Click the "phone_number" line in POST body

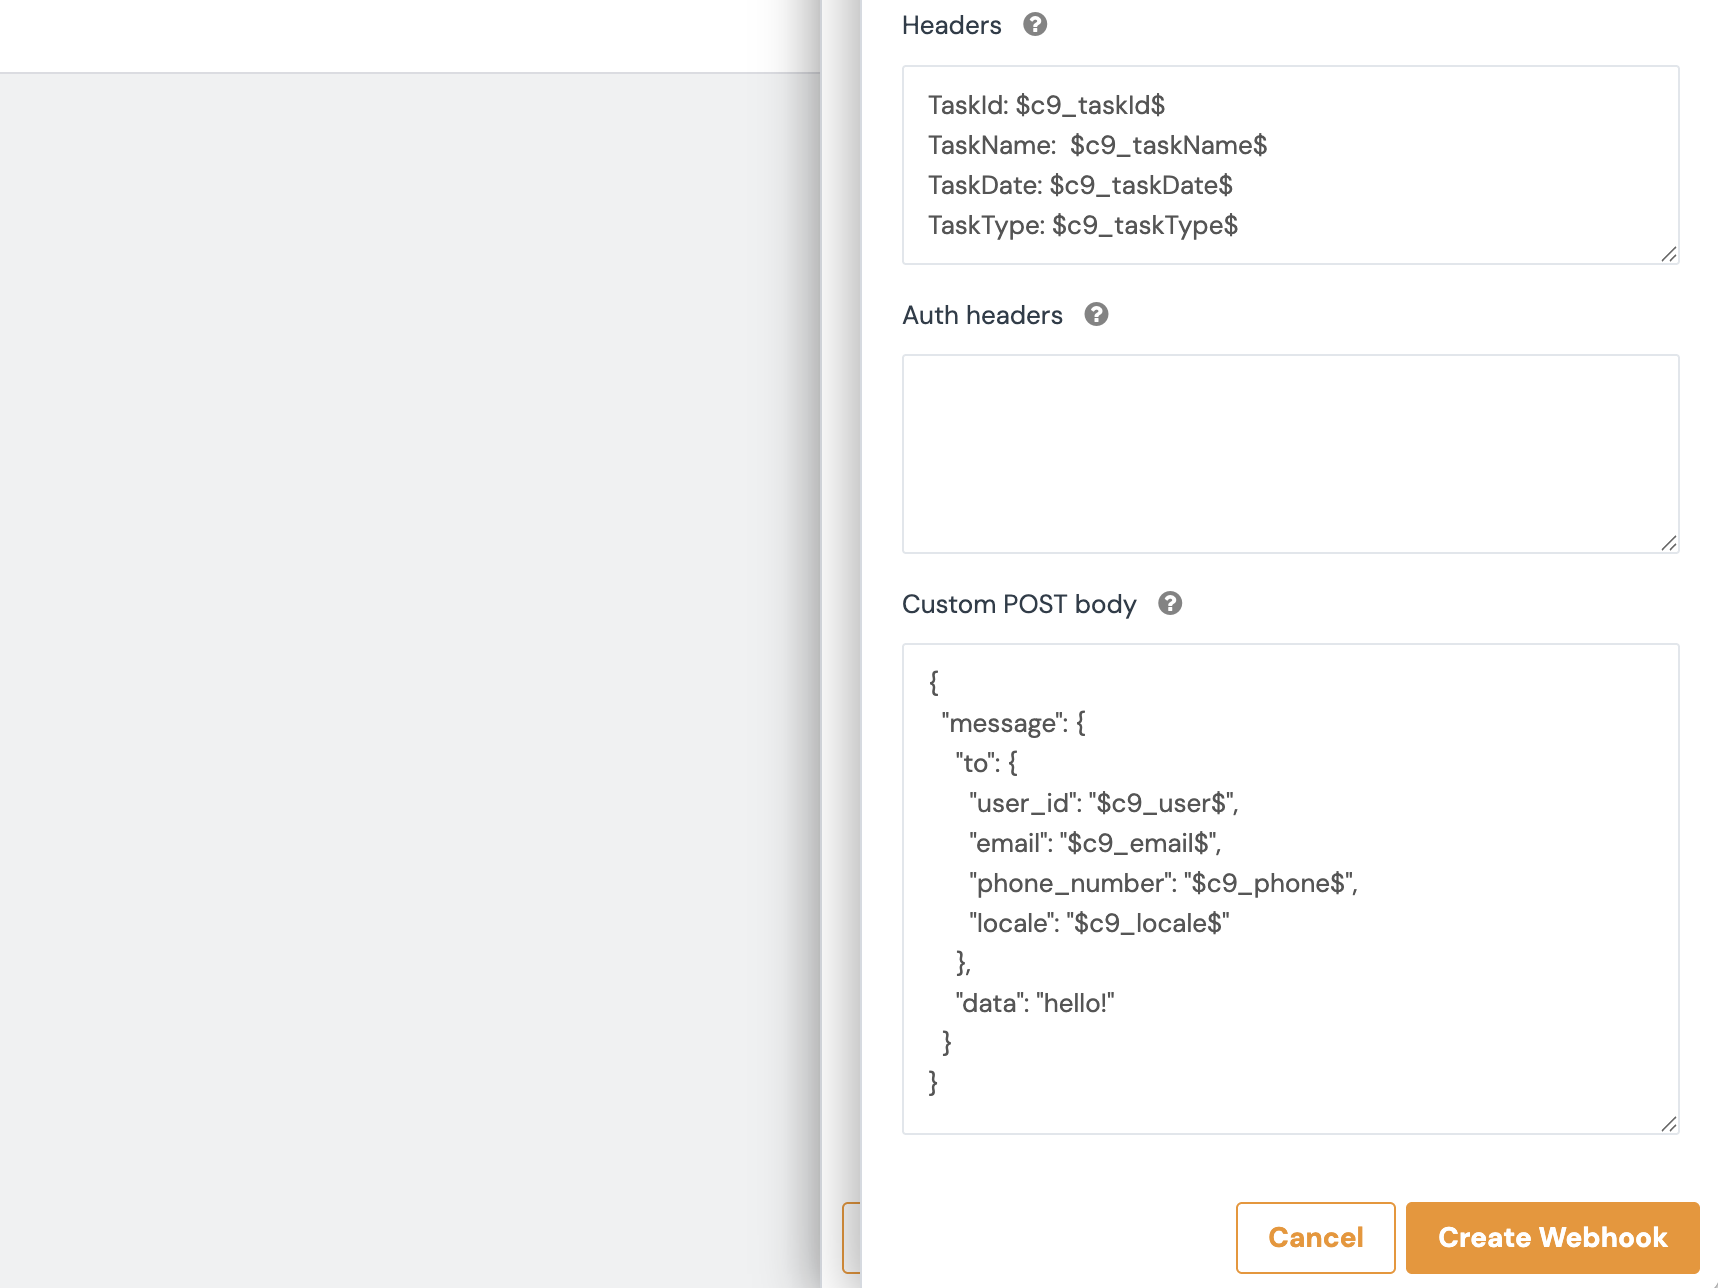tap(1163, 884)
